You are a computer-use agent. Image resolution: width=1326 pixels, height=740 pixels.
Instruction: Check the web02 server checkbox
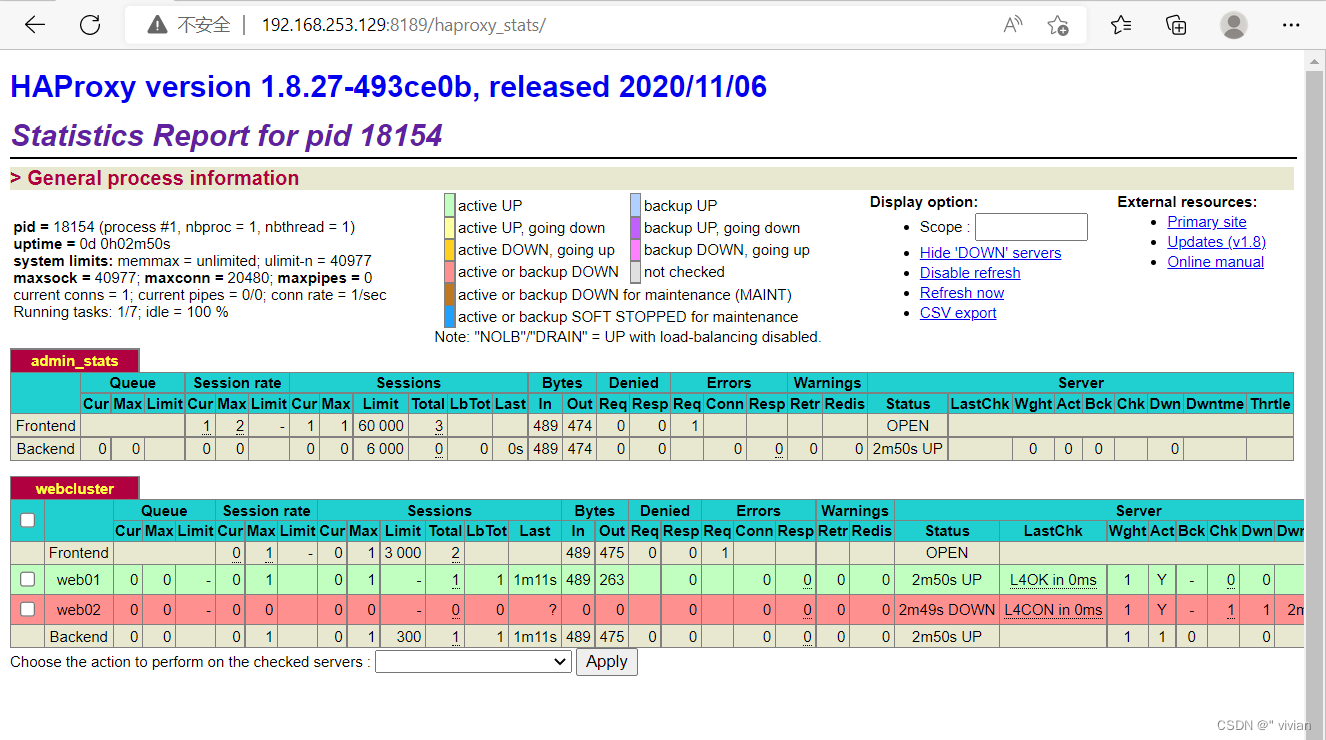click(x=27, y=609)
